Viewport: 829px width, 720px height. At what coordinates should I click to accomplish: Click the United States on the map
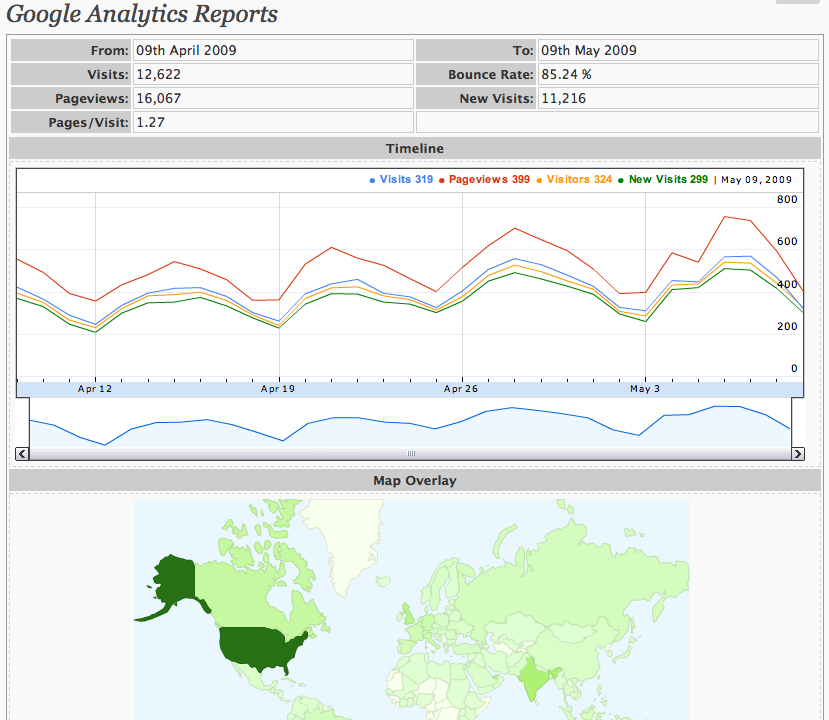coord(259,648)
